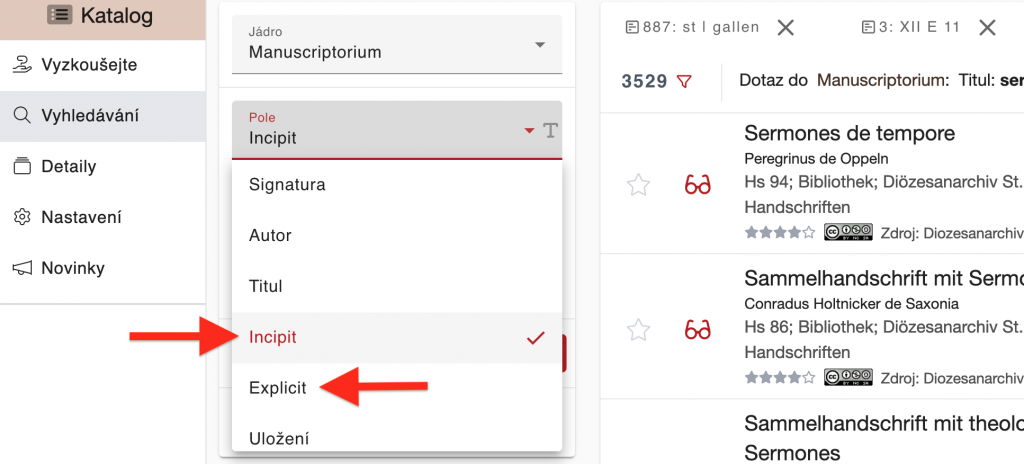Click the Novinky megaphone icon
The width and height of the screenshot is (1024, 464).
point(22,268)
